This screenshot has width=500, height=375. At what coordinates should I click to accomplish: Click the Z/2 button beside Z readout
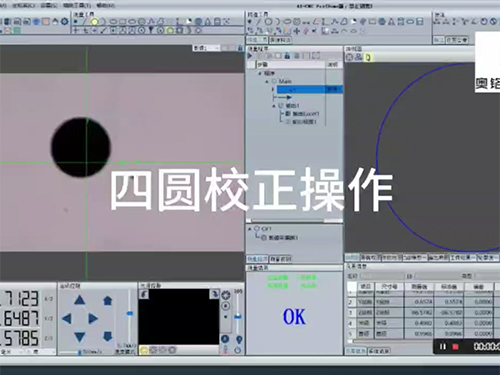[49, 338]
